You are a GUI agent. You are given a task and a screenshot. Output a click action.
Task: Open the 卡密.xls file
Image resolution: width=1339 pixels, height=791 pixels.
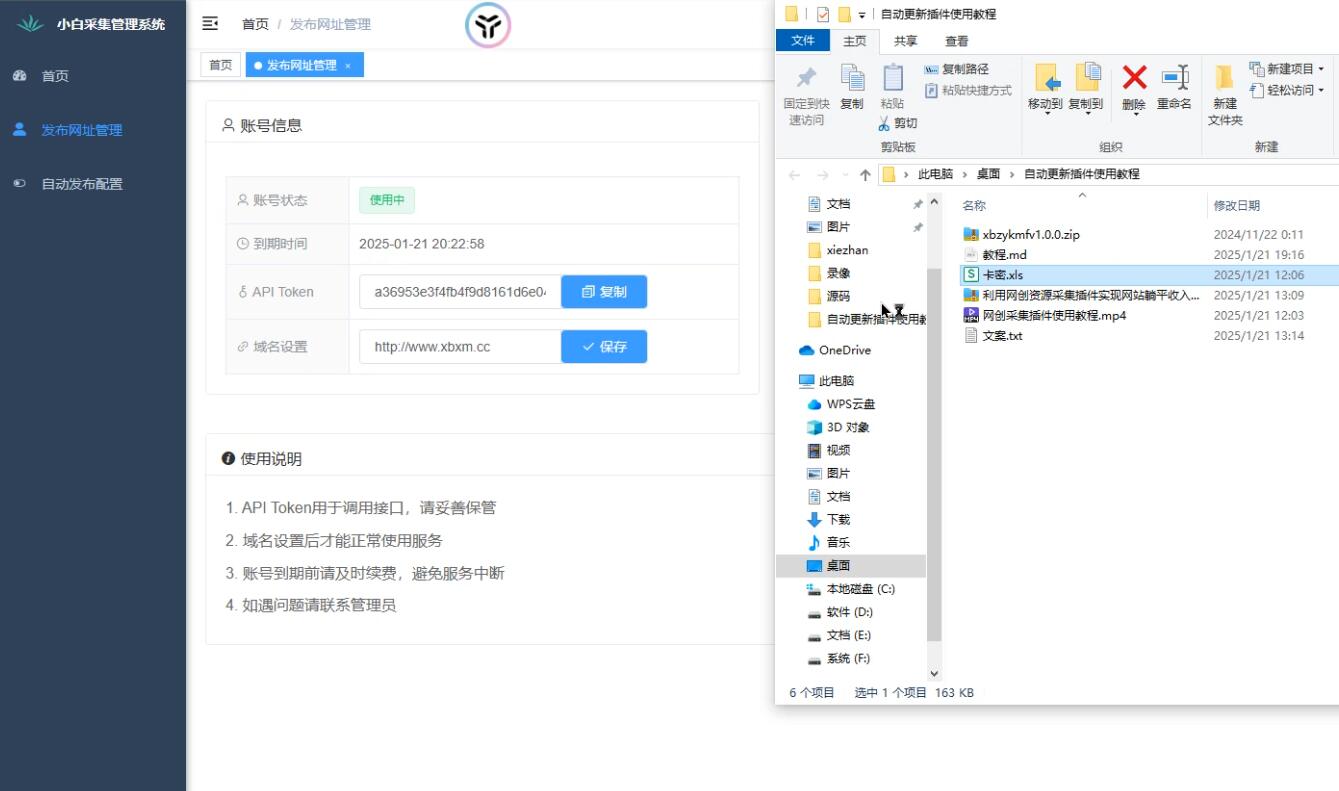point(1003,274)
